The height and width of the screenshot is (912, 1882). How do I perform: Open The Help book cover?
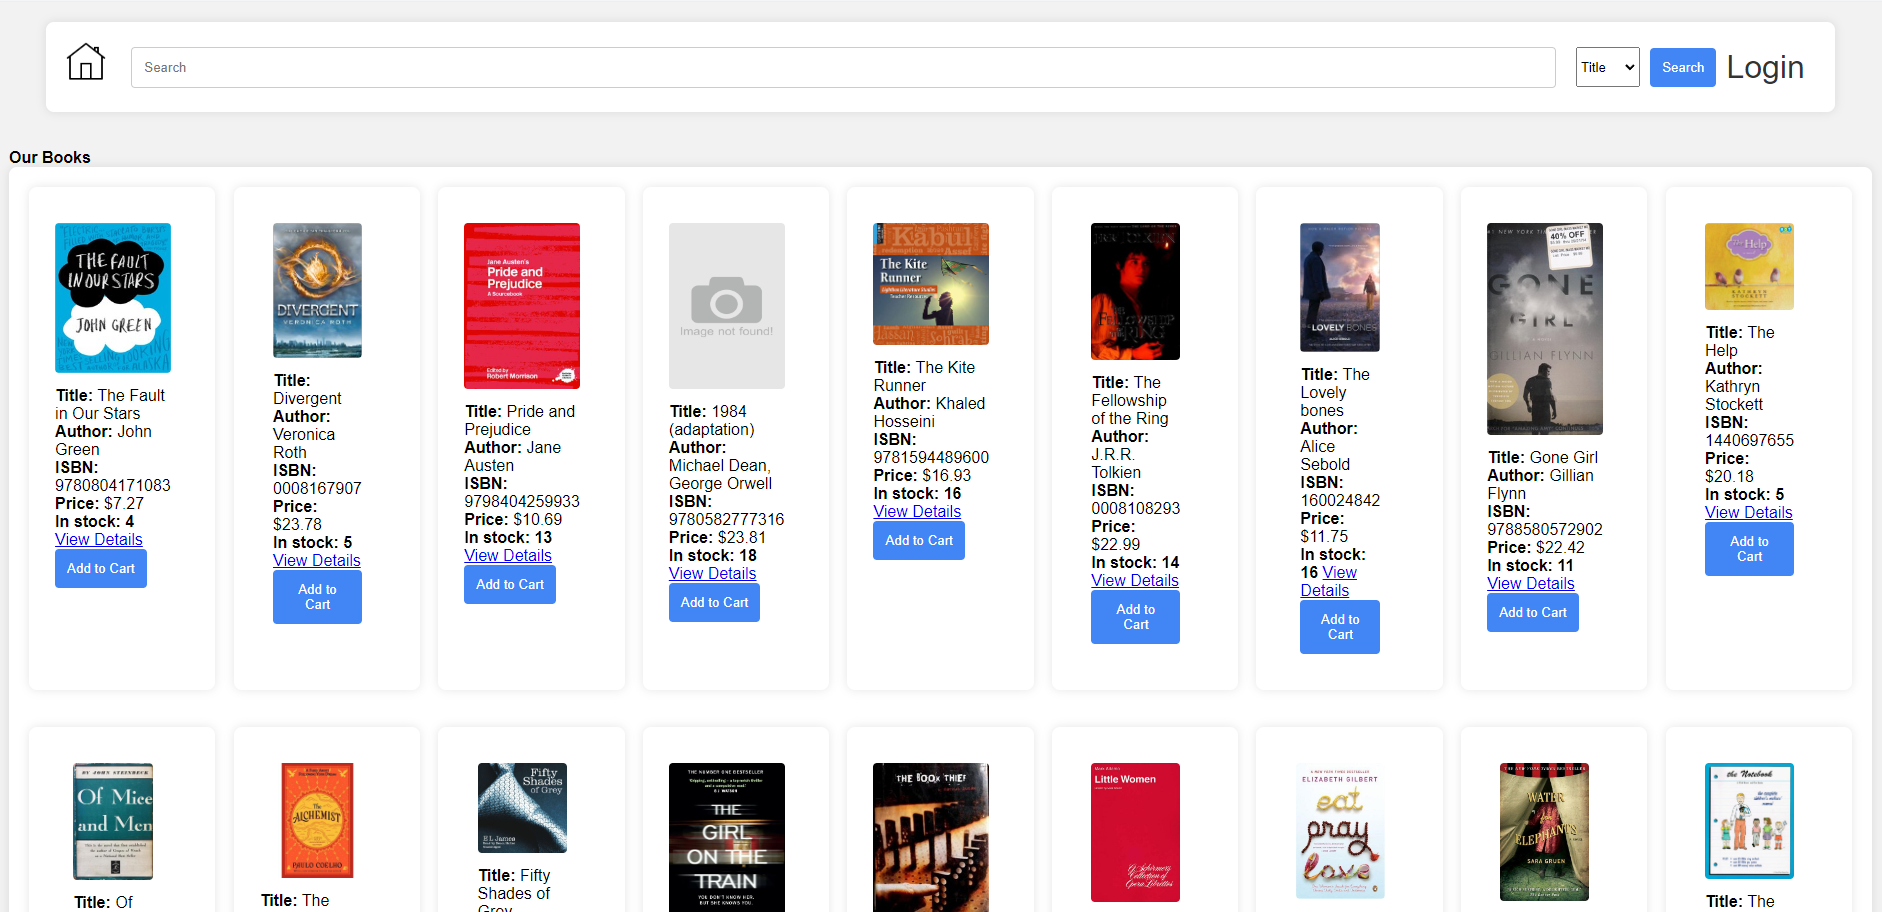tap(1749, 266)
